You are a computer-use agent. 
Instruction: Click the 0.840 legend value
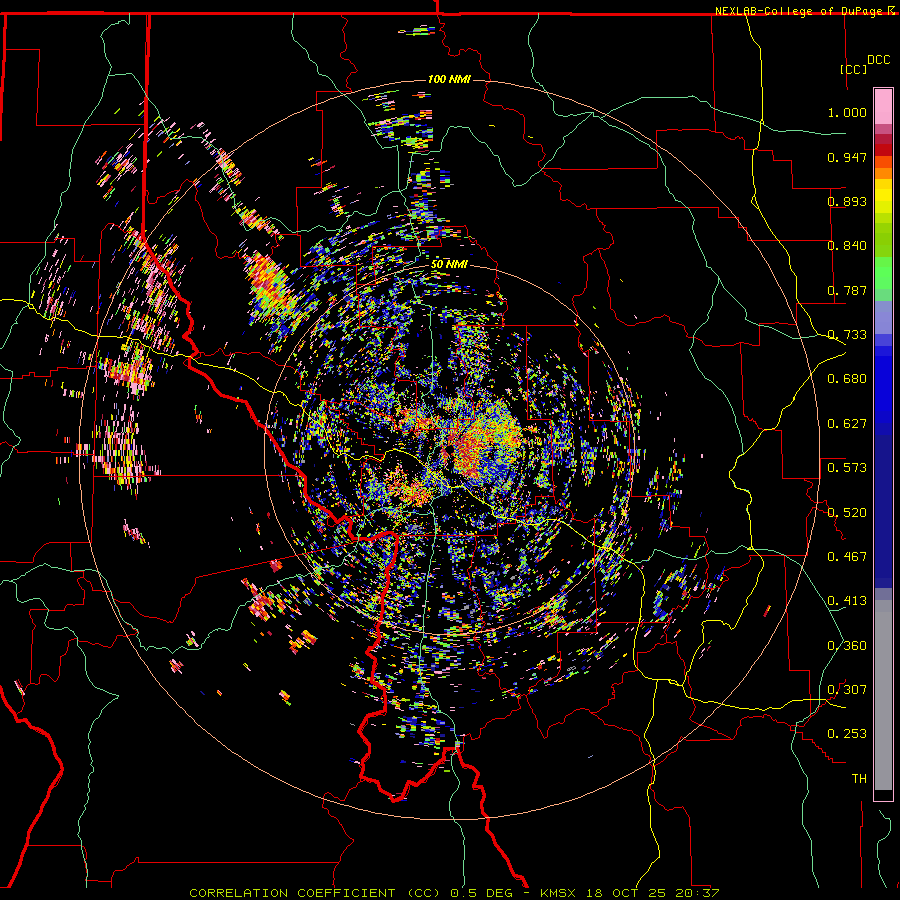[x=847, y=246]
